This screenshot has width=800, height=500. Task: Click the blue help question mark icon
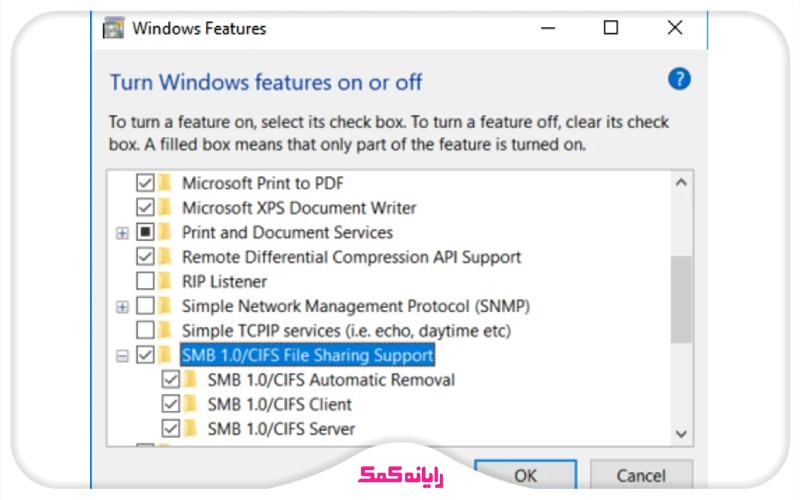point(679,80)
